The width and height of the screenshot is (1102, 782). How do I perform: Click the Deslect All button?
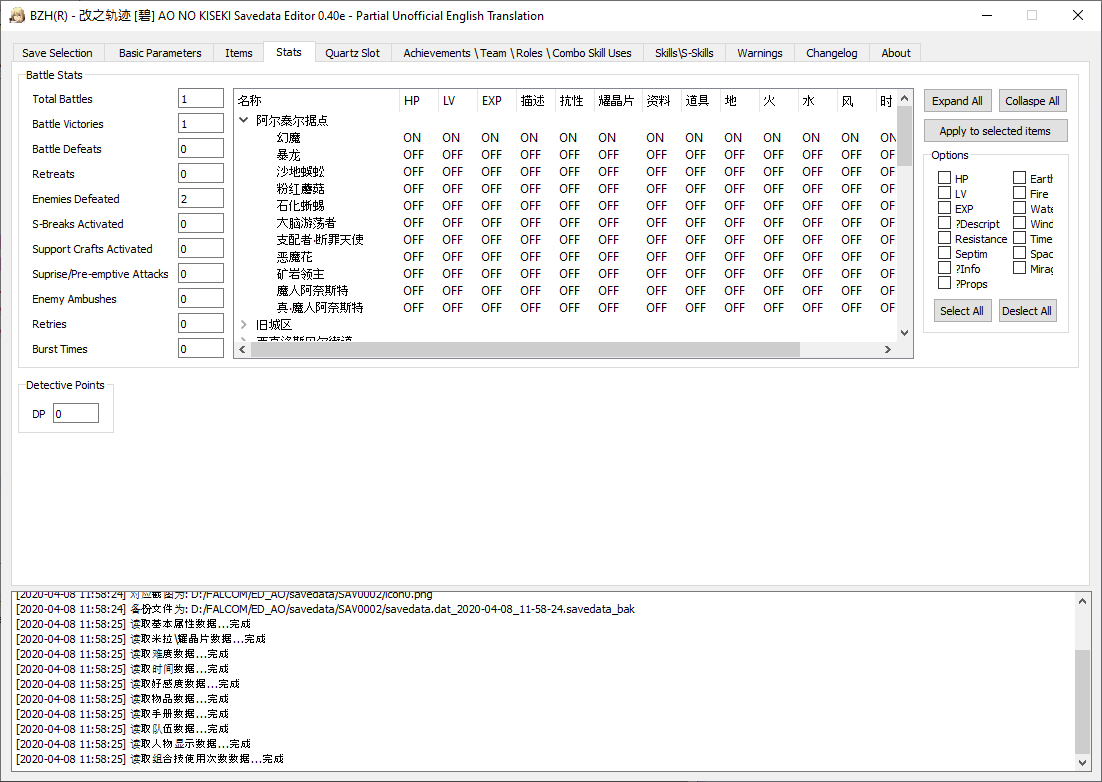coord(1027,311)
